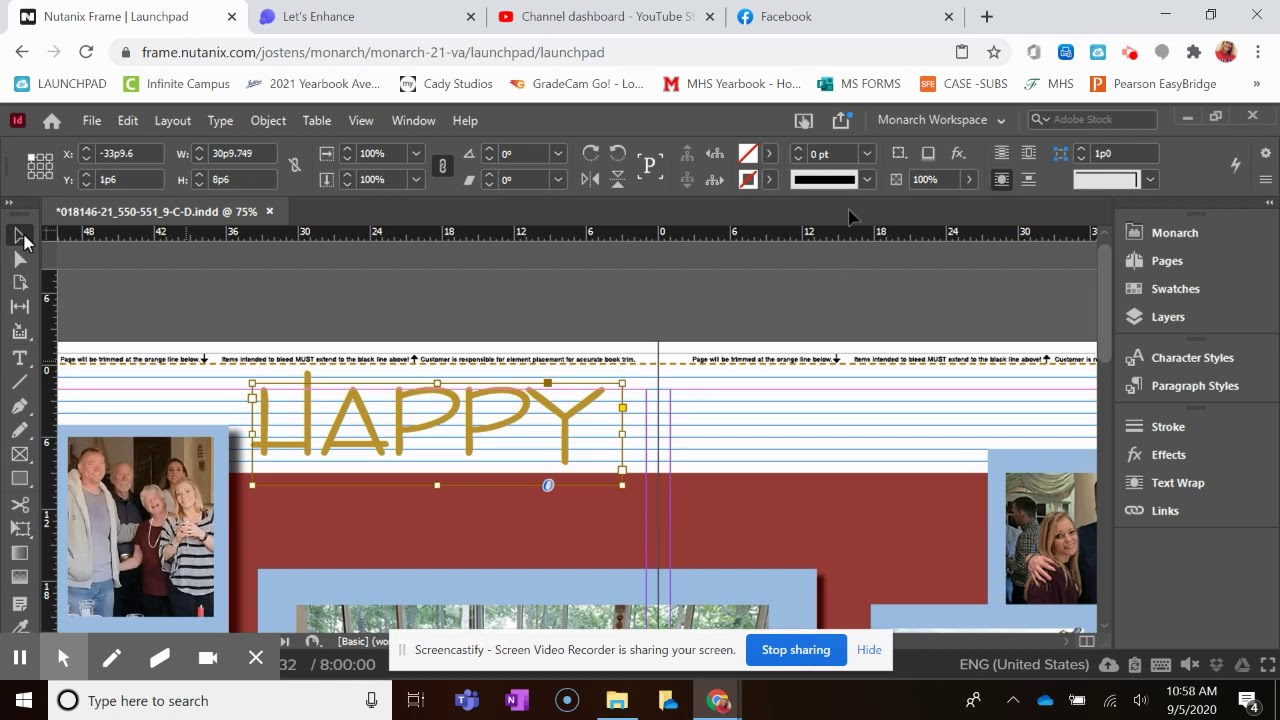
Task: Select the Line tool
Action: tap(19, 382)
